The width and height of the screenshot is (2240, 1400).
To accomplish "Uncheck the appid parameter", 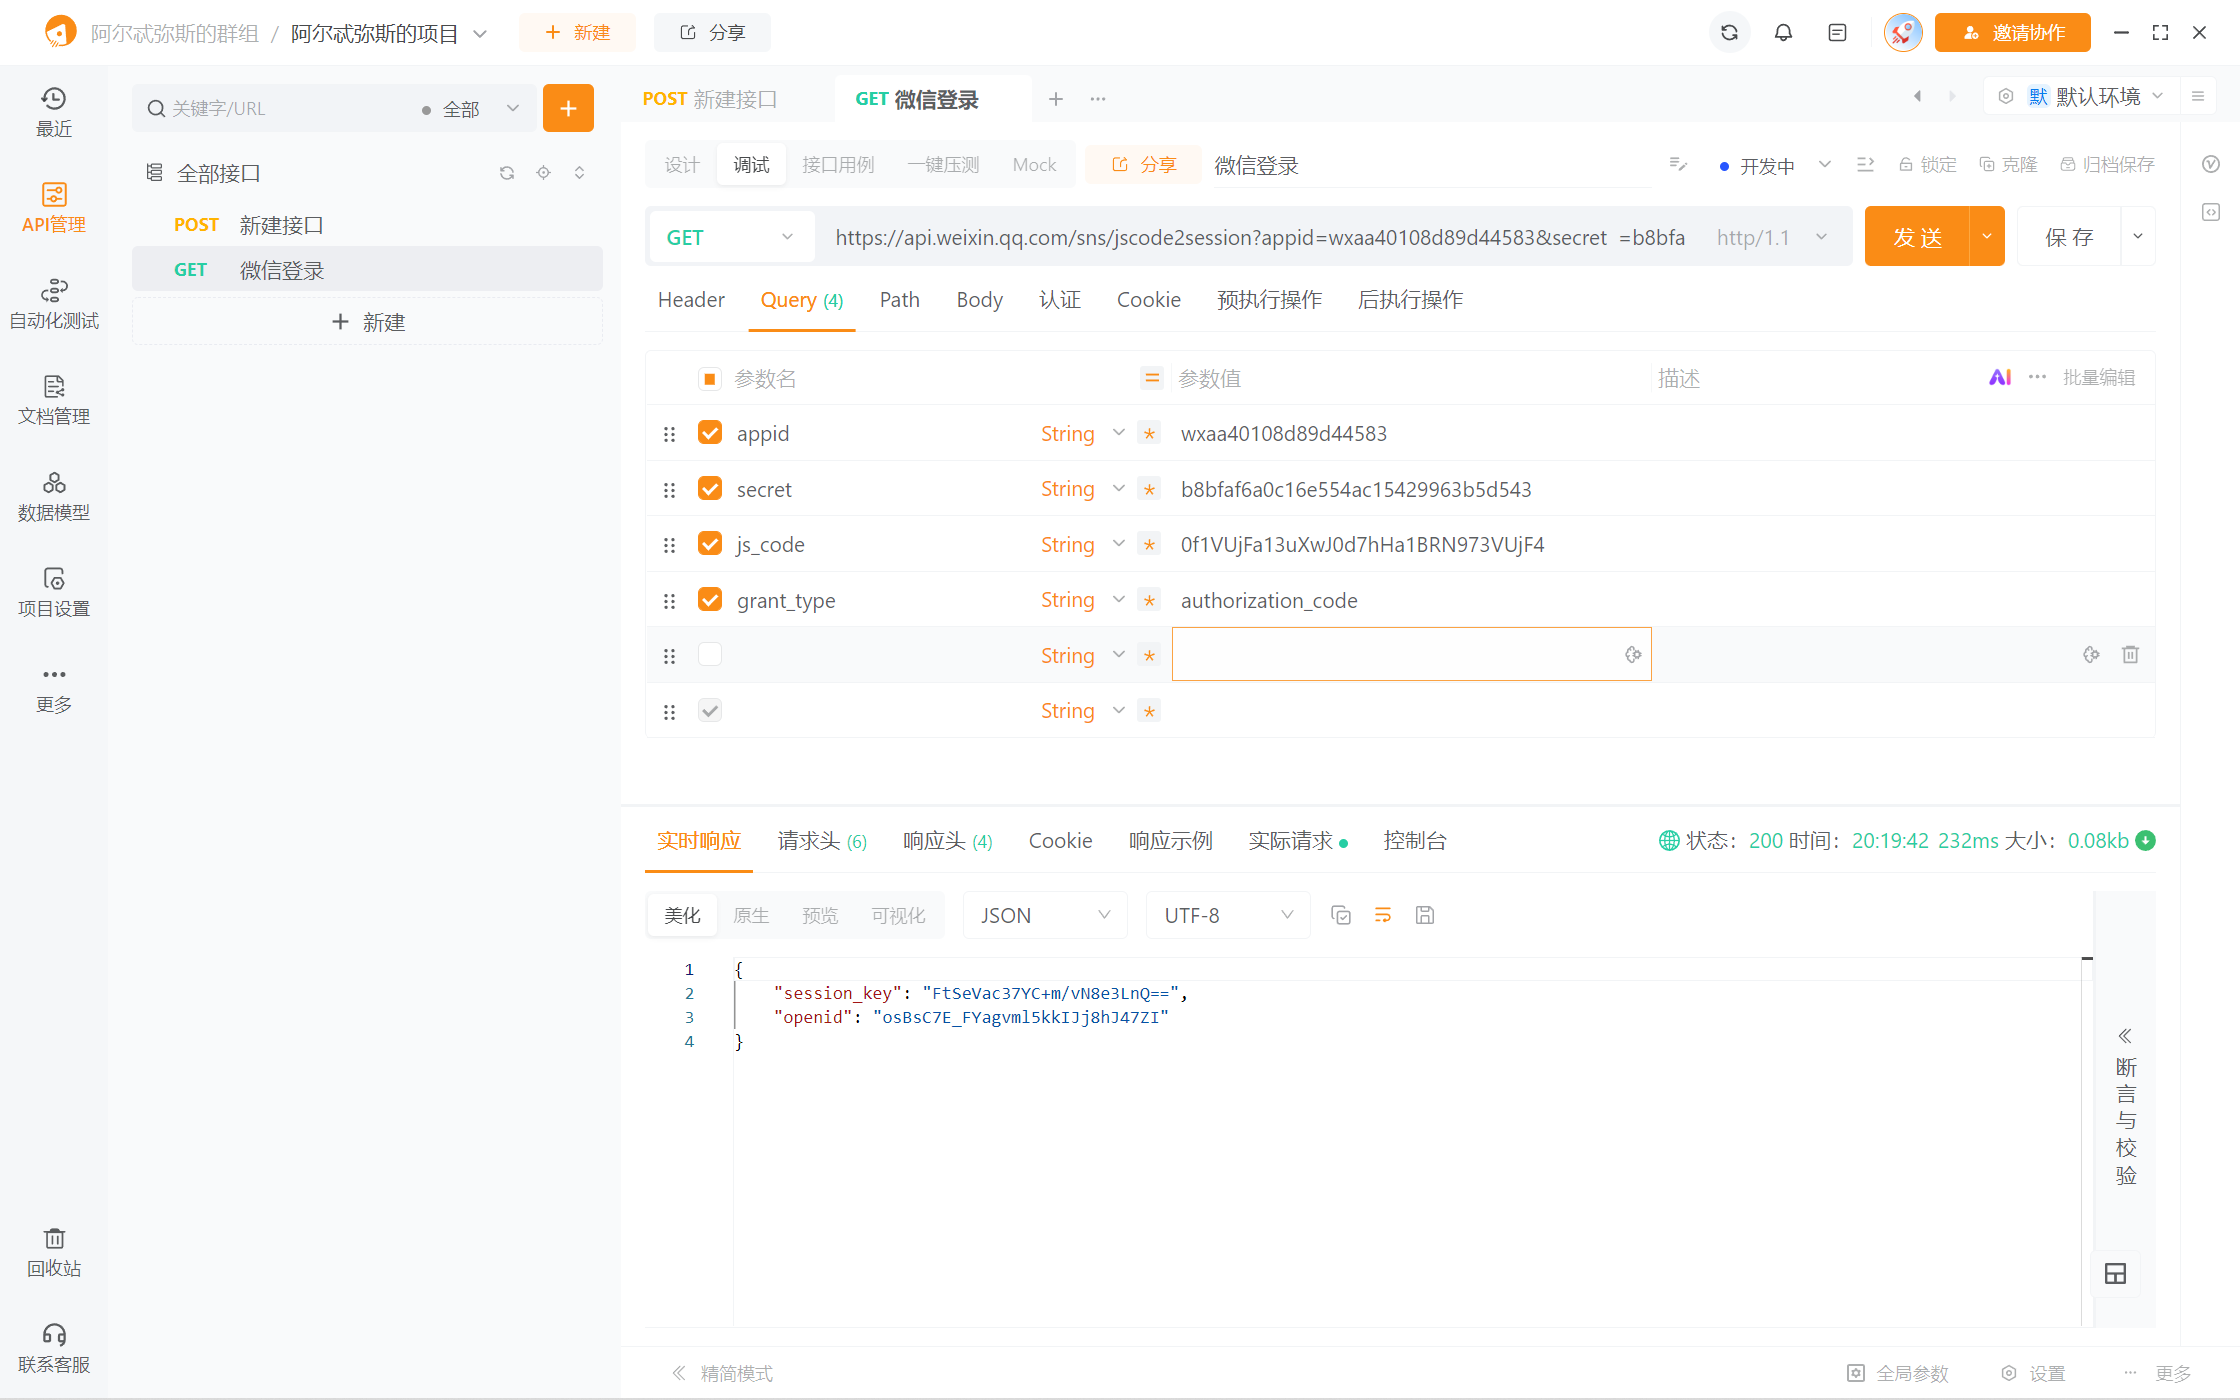I will [710, 432].
